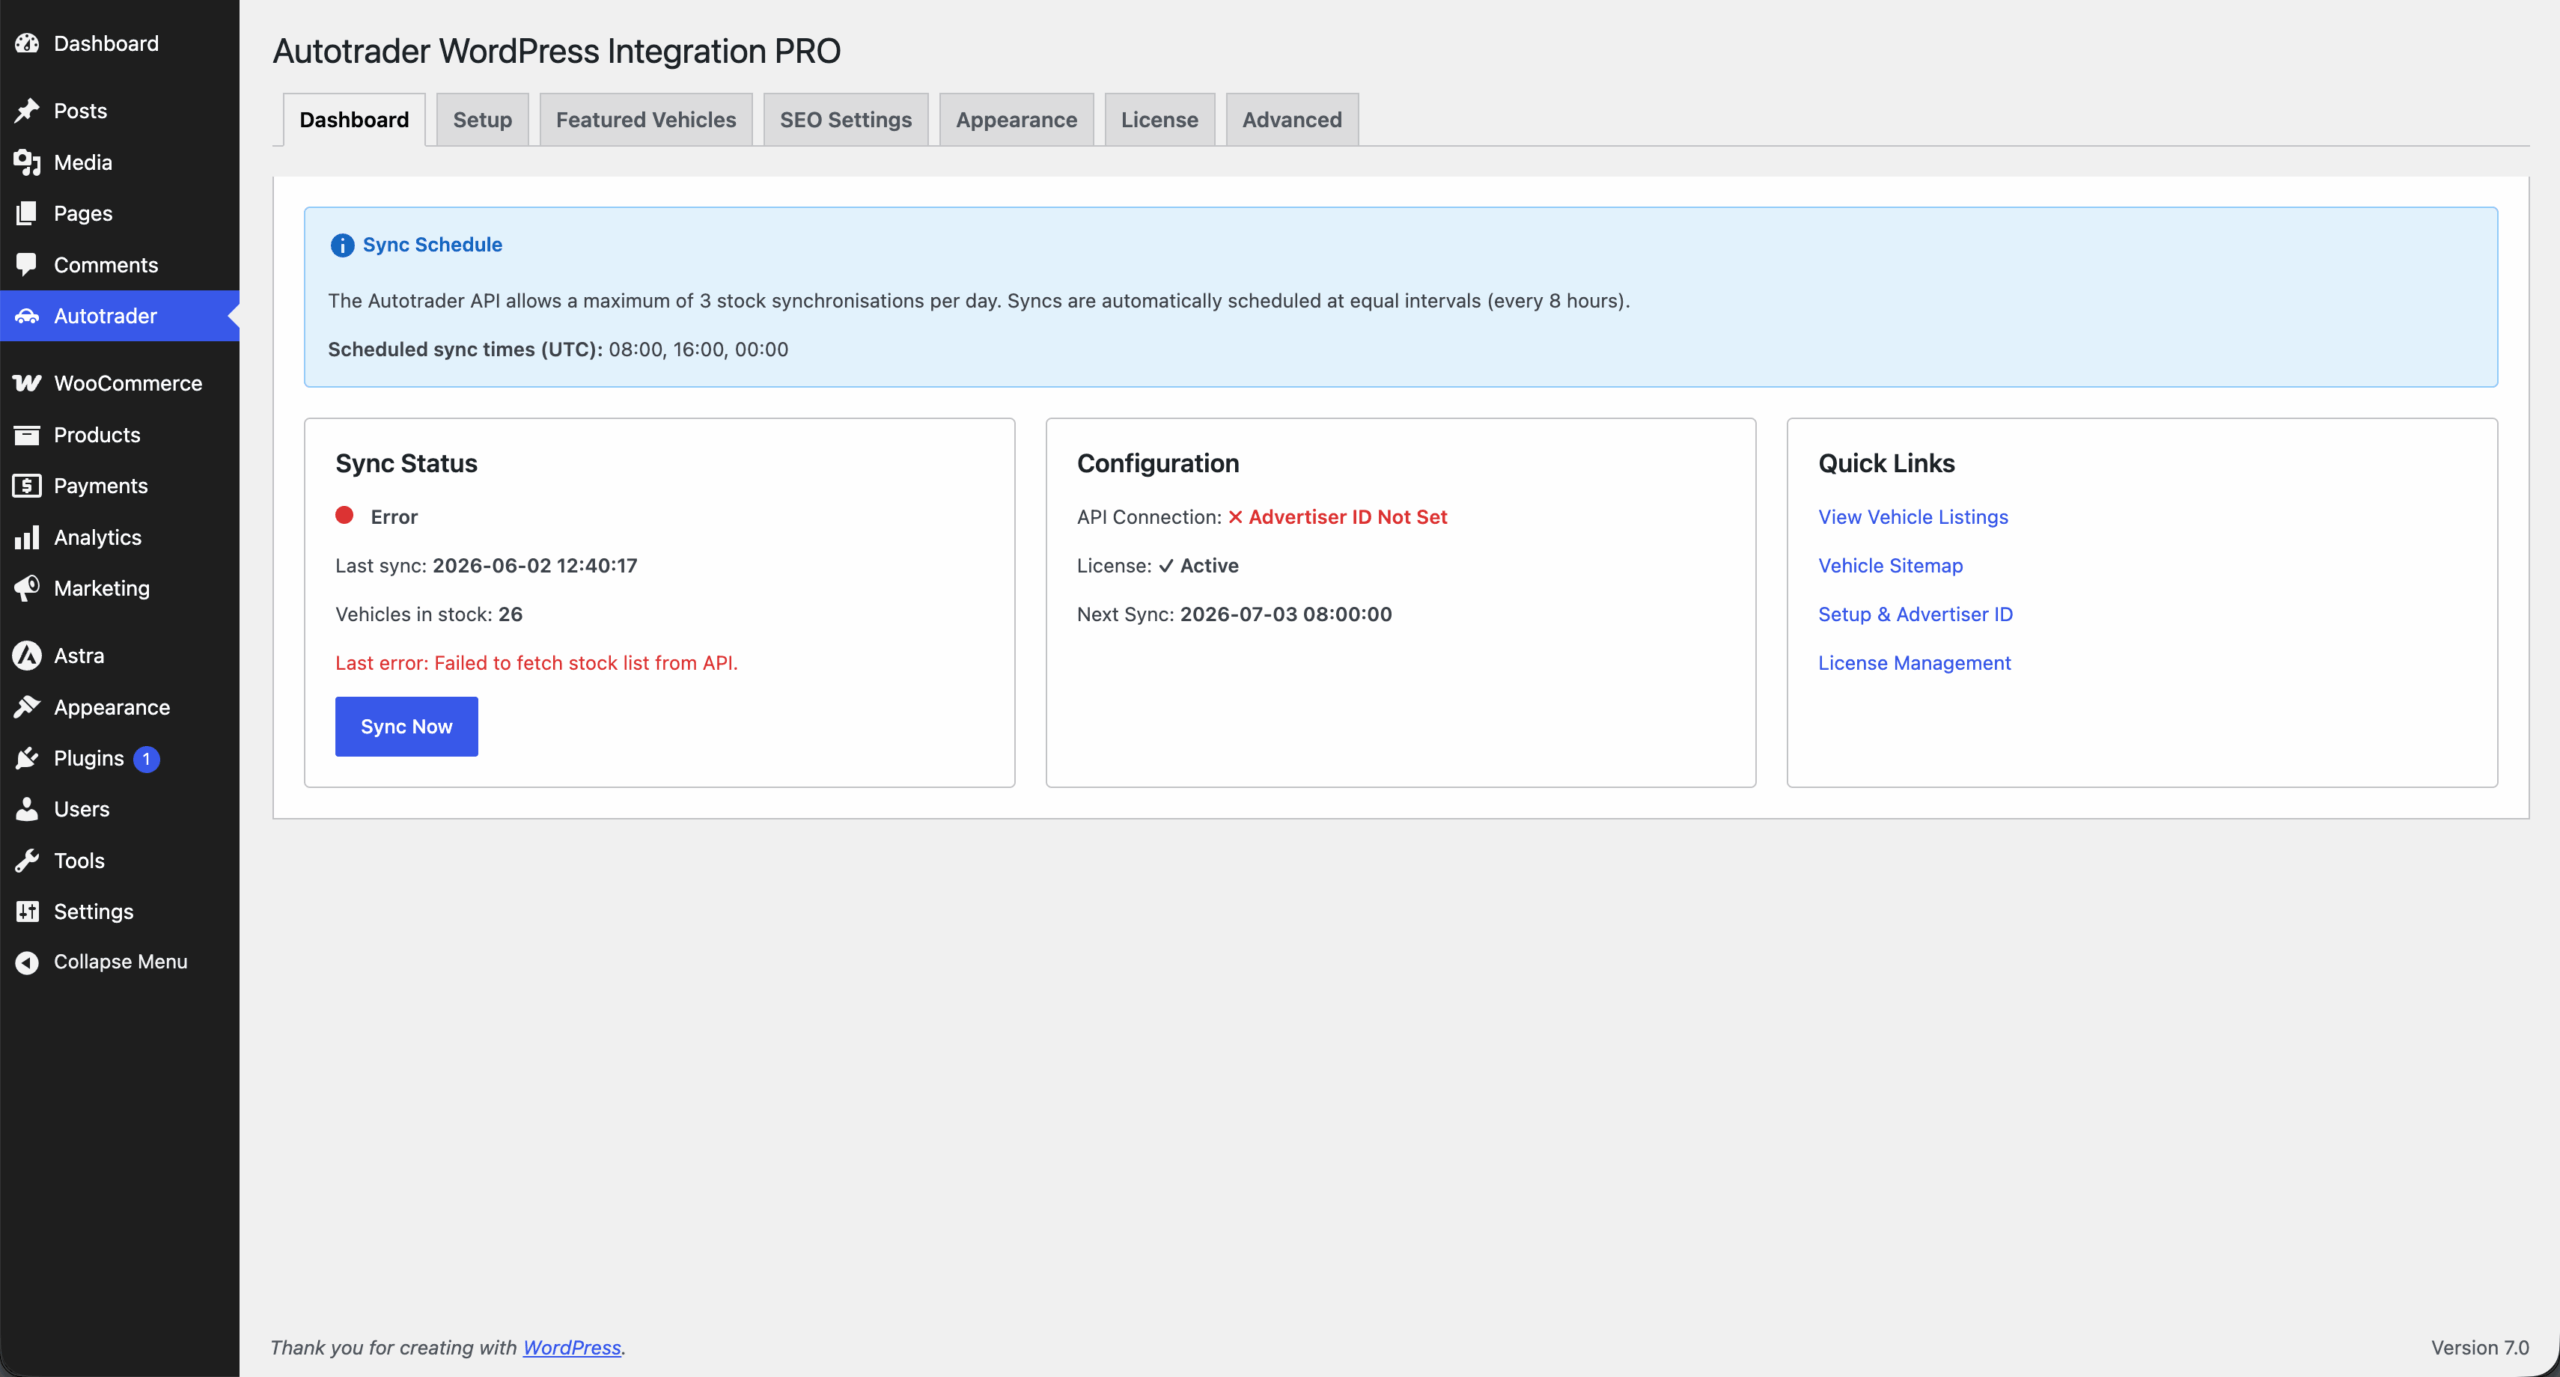Go to Tools in the sidebar
The width and height of the screenshot is (2560, 1377).
pyautogui.click(x=120, y=860)
